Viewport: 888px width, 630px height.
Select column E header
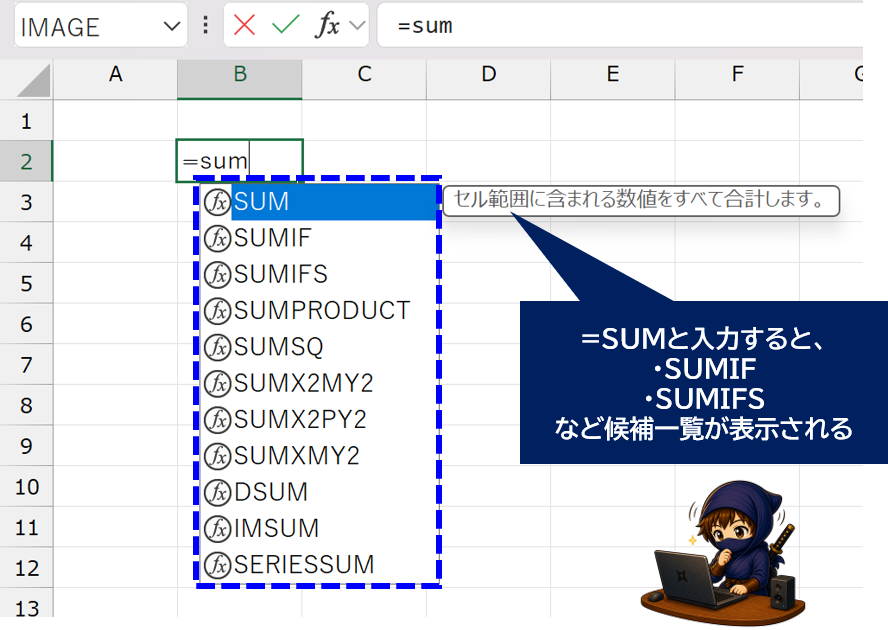pyautogui.click(x=613, y=74)
